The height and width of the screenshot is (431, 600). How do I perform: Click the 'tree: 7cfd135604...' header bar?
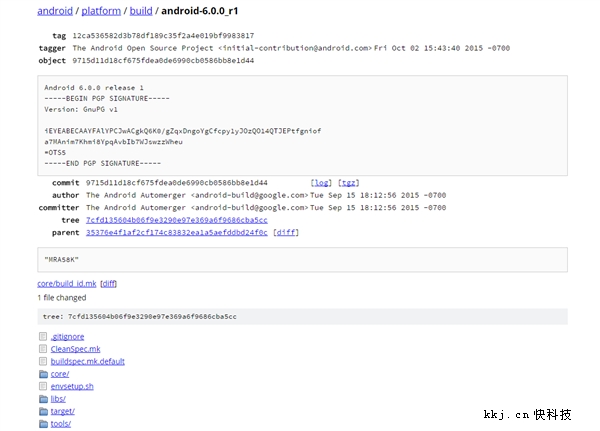(x=302, y=317)
